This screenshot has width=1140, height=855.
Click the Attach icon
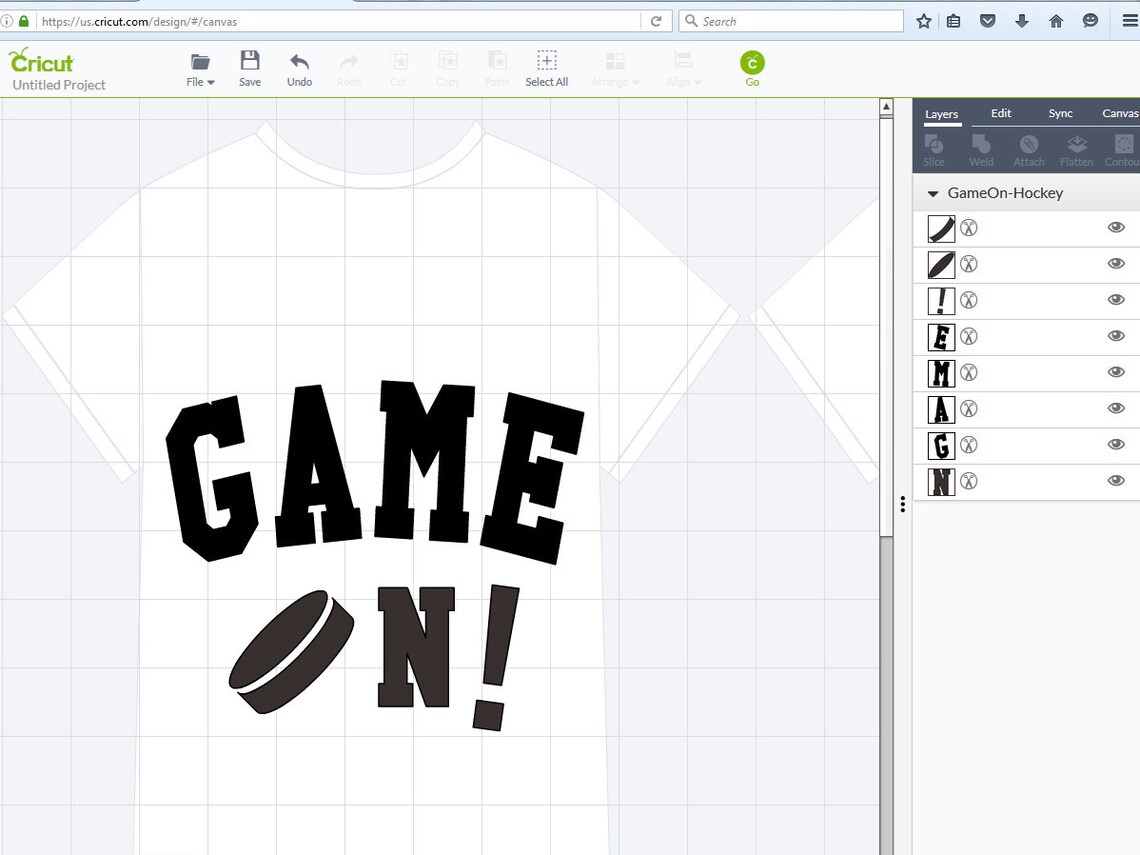(1029, 148)
